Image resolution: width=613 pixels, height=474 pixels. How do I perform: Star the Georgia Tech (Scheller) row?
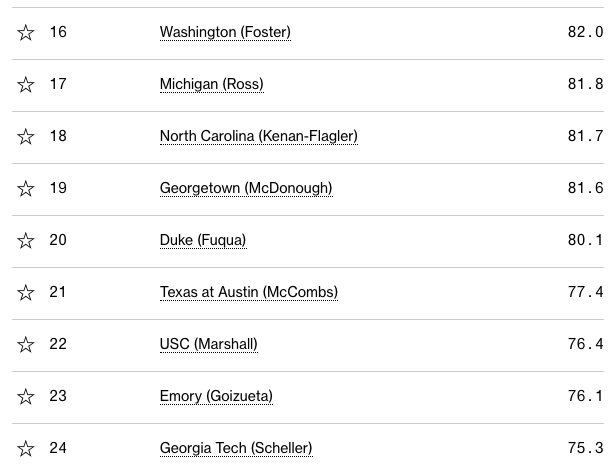(x=26, y=449)
